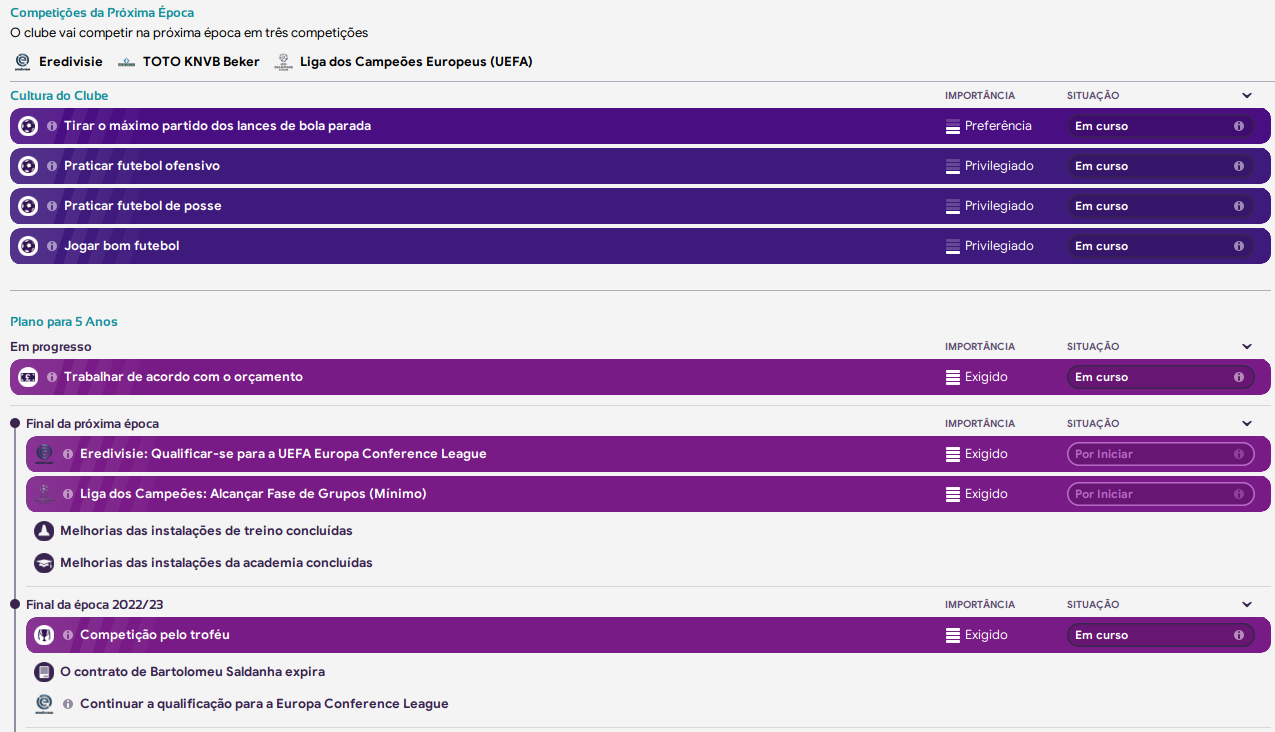Click trophy icon on 'Liga dos Campeões' objective

[x=44, y=494]
